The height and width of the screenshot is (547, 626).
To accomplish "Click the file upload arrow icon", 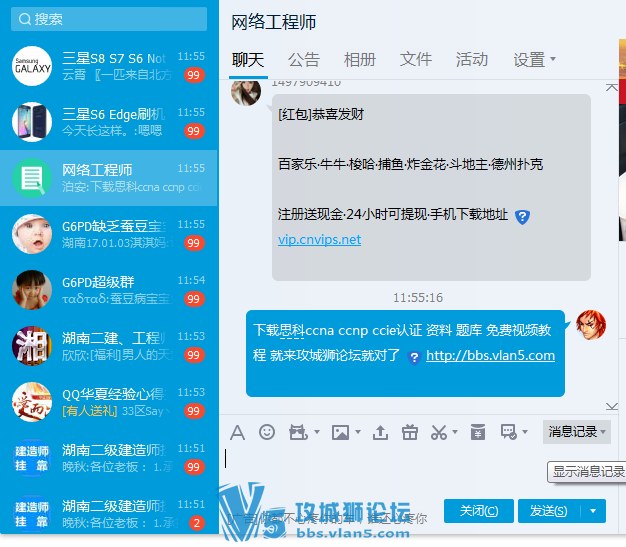I will pos(380,432).
